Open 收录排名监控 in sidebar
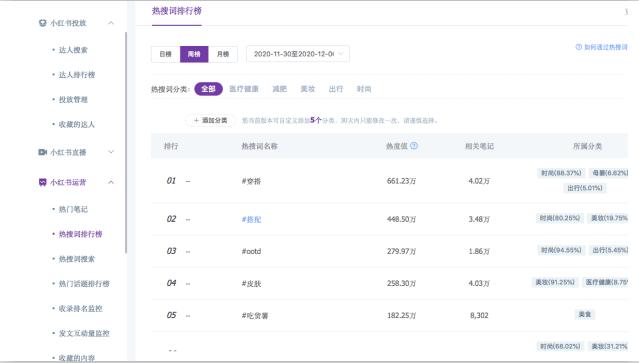The image size is (639, 363). coord(80,308)
